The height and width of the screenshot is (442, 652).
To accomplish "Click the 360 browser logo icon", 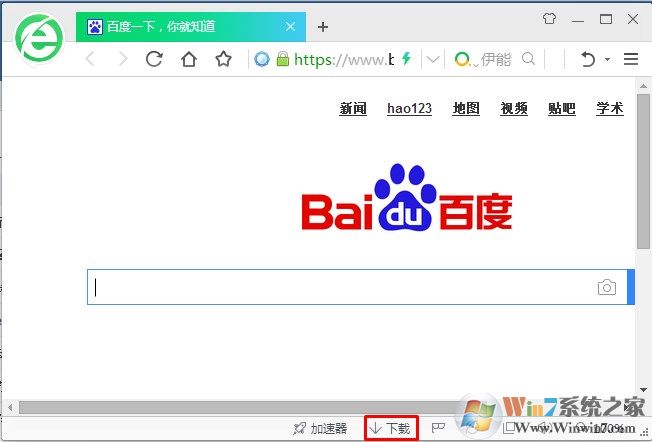I will click(x=39, y=38).
